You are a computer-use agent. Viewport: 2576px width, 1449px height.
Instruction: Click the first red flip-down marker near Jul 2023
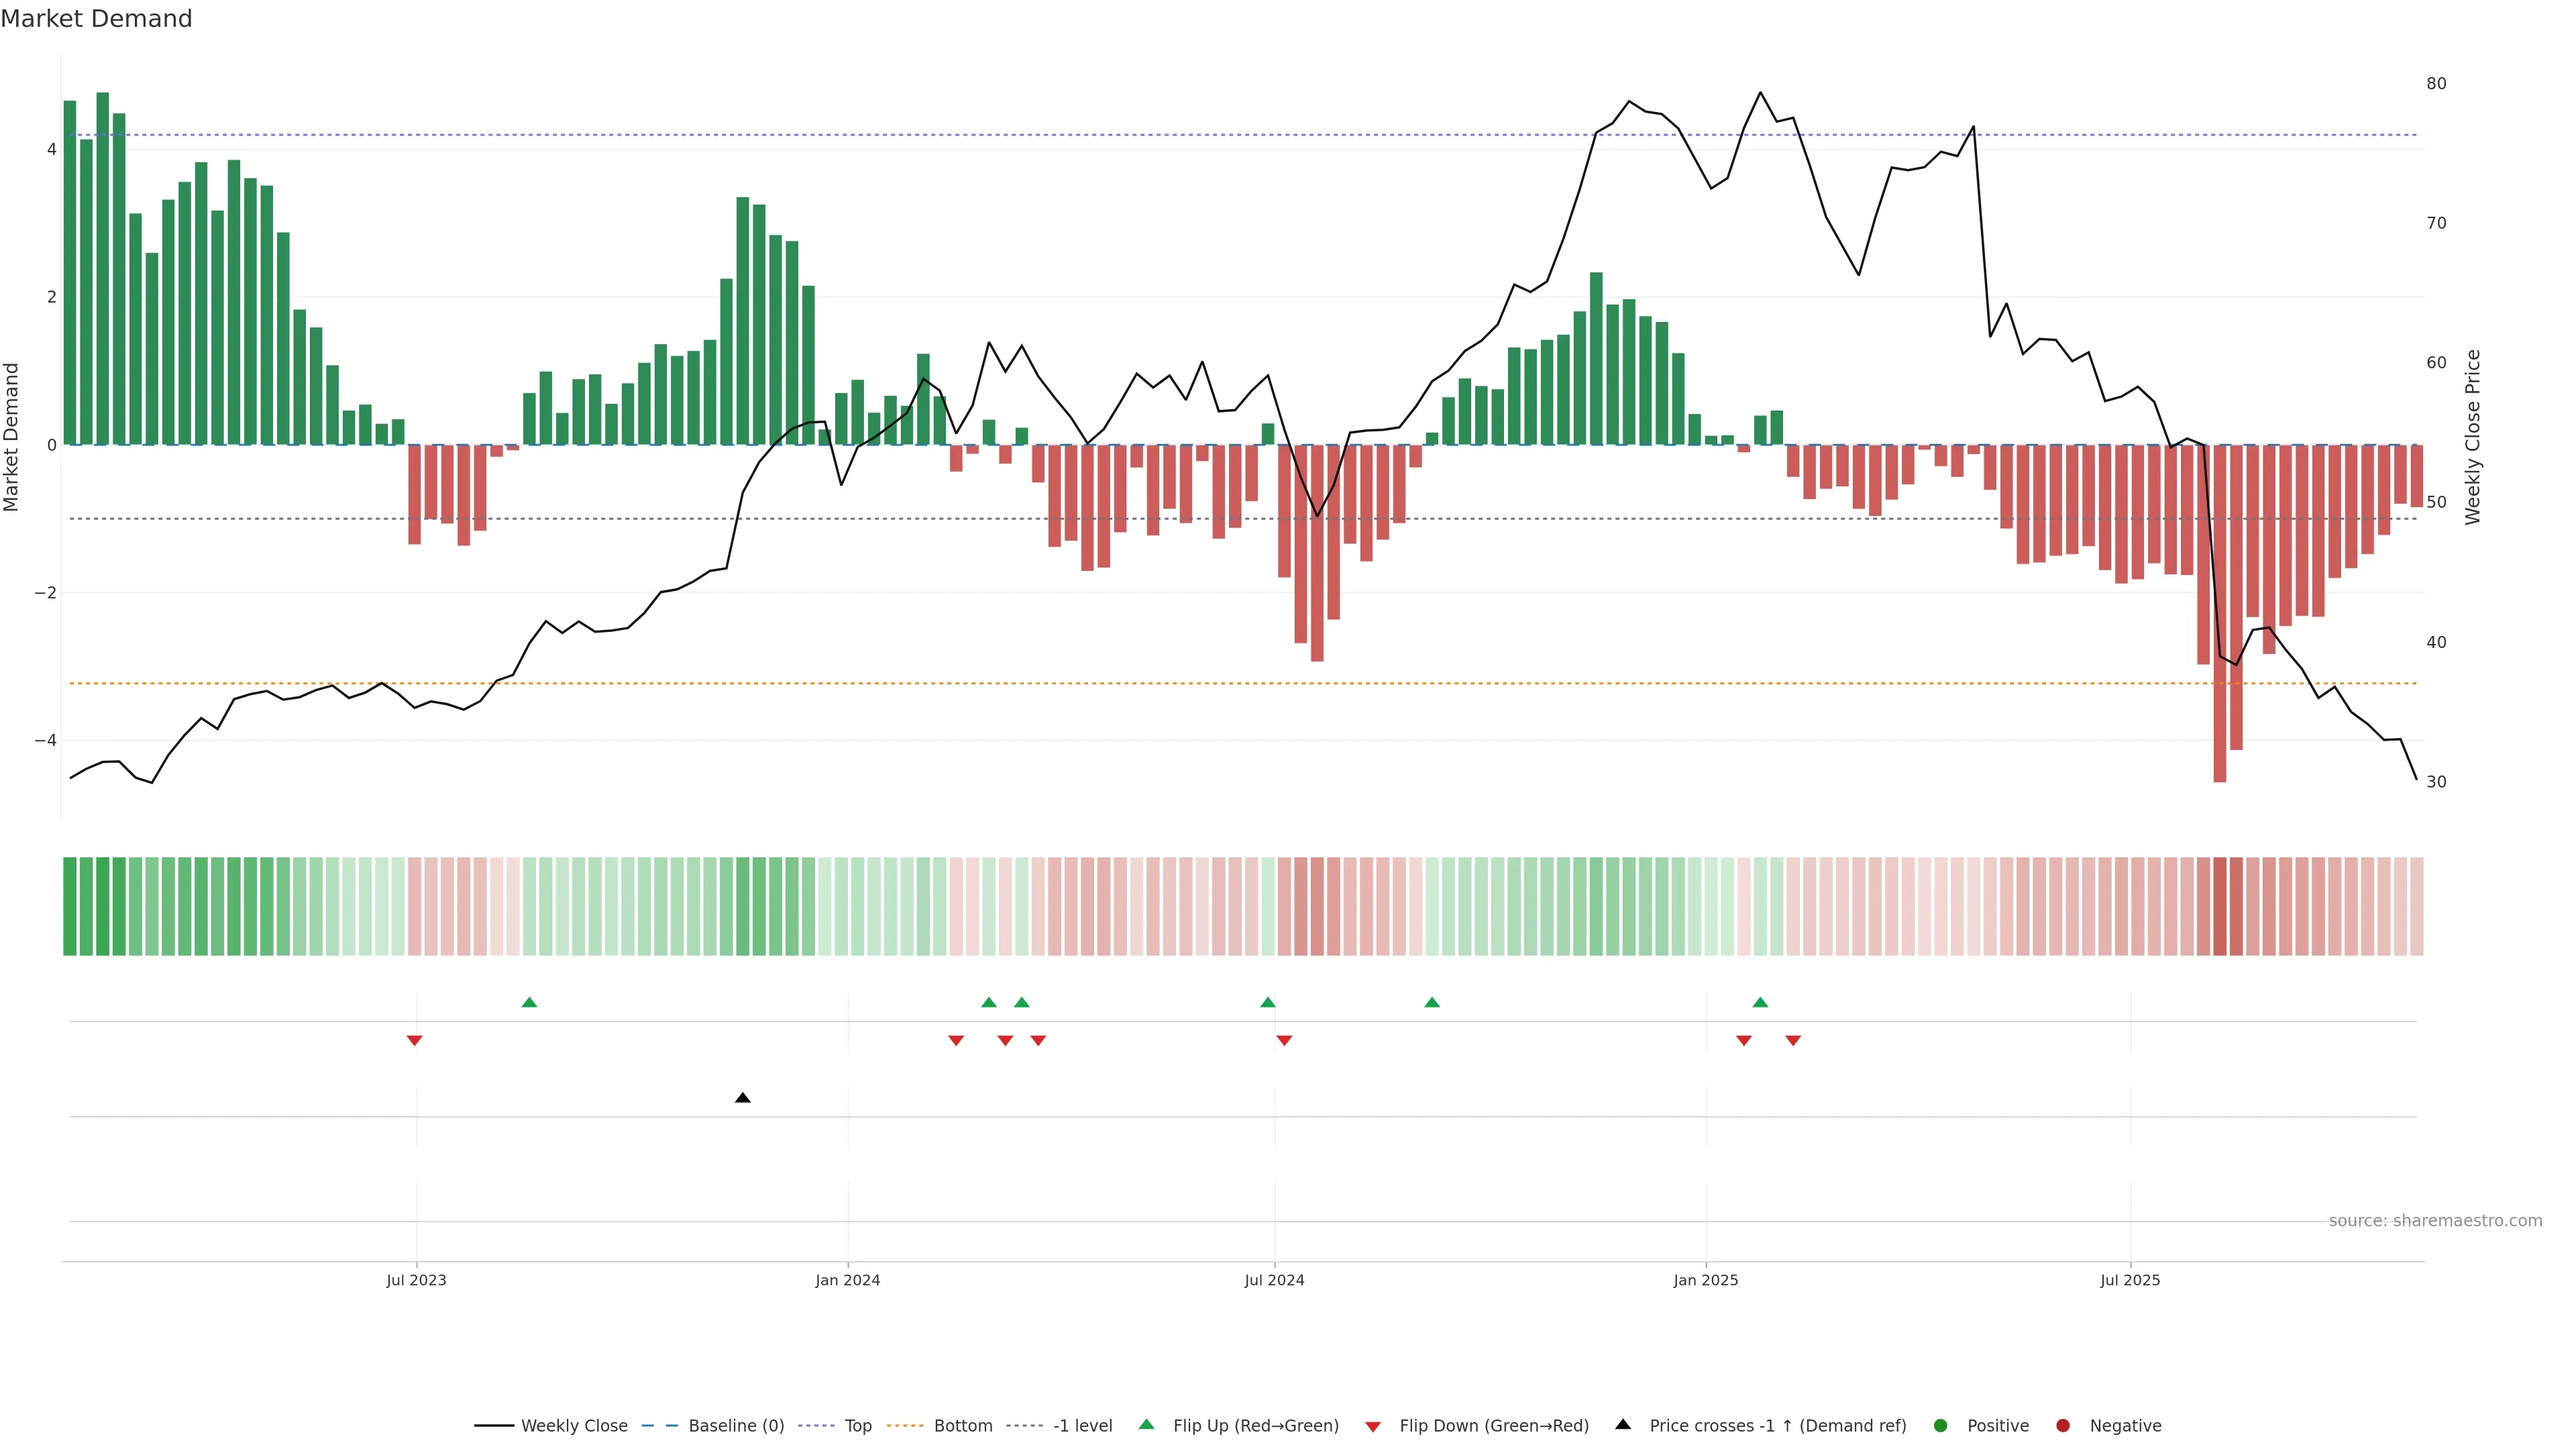pos(414,1041)
